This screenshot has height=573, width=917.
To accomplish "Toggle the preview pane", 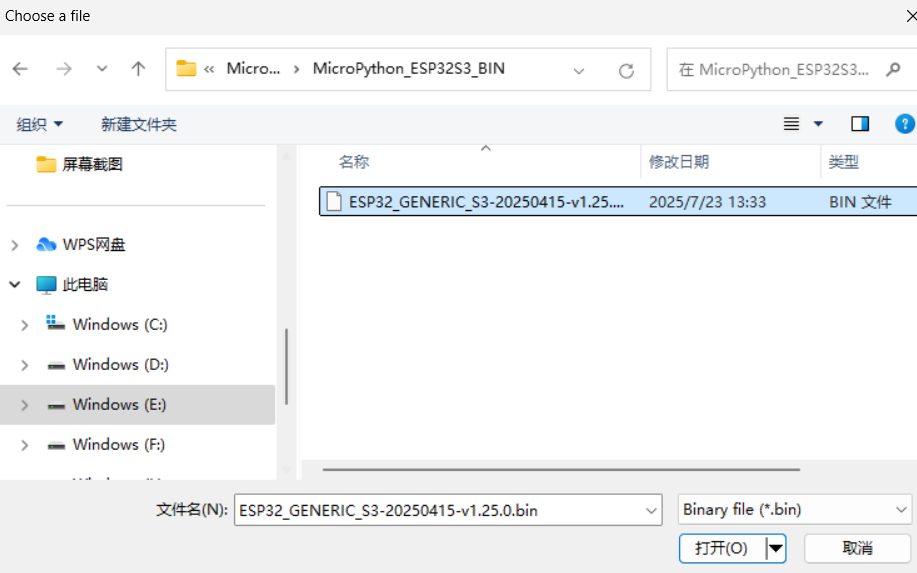I will [x=860, y=123].
